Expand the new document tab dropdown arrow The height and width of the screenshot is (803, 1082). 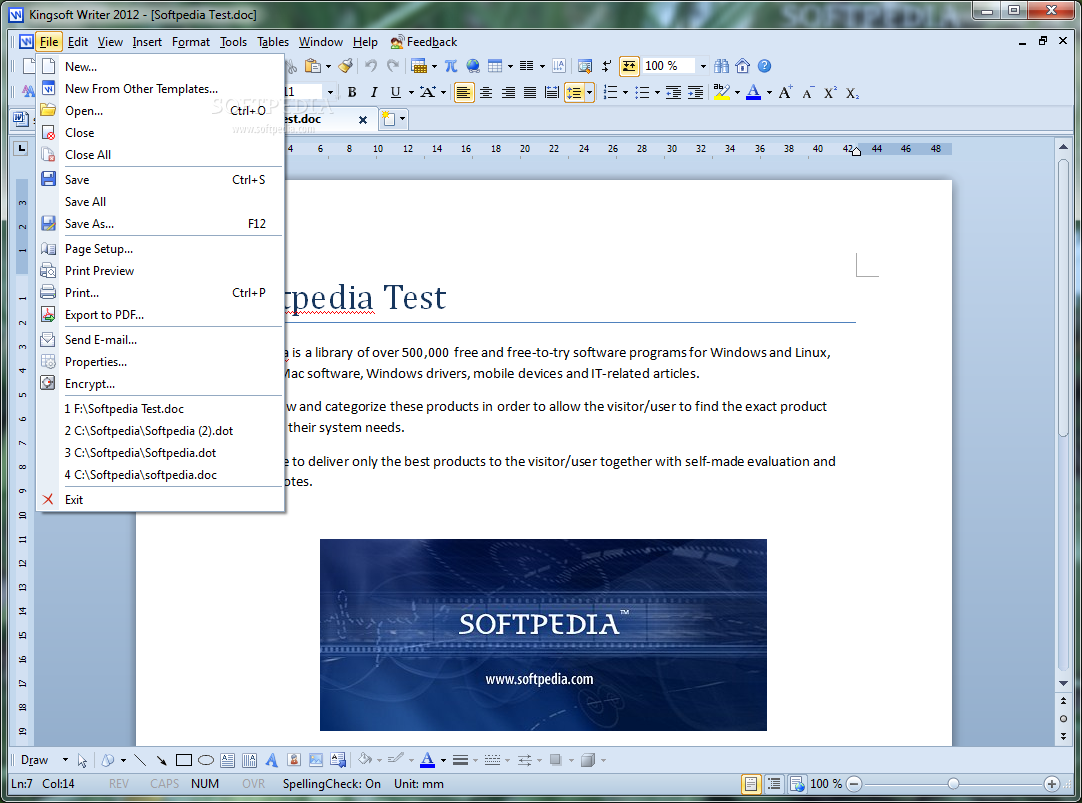click(x=402, y=119)
